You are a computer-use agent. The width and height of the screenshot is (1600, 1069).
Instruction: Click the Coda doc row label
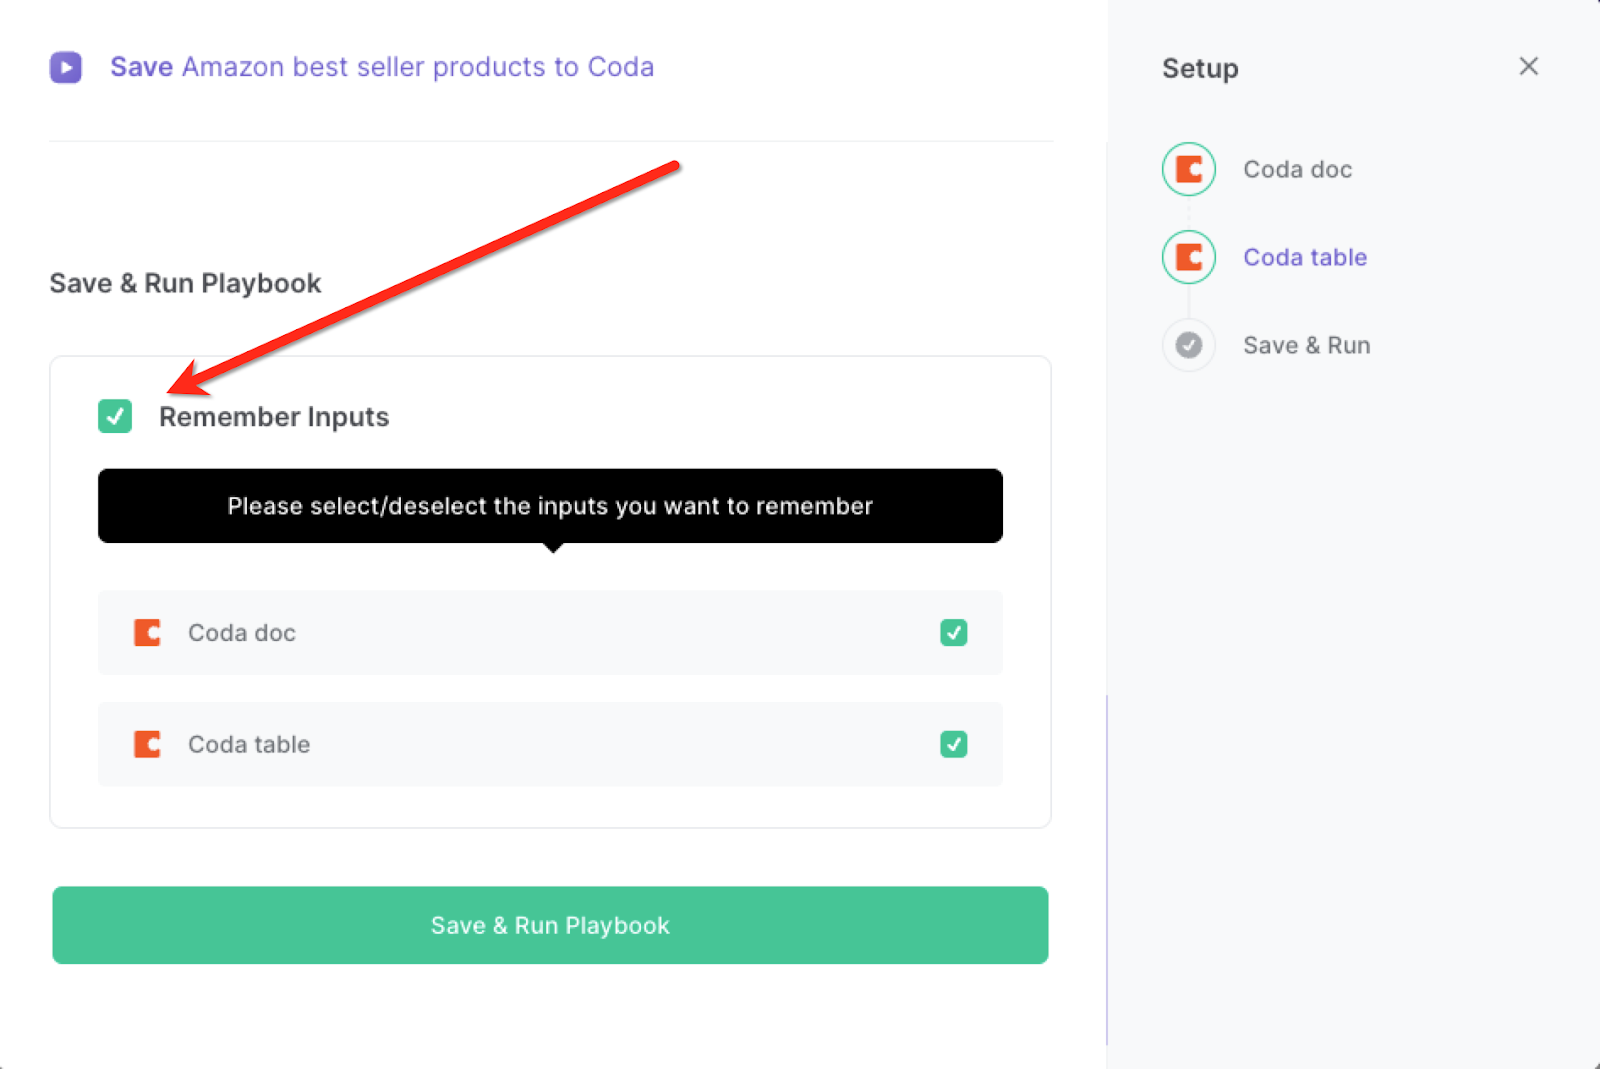(x=242, y=633)
